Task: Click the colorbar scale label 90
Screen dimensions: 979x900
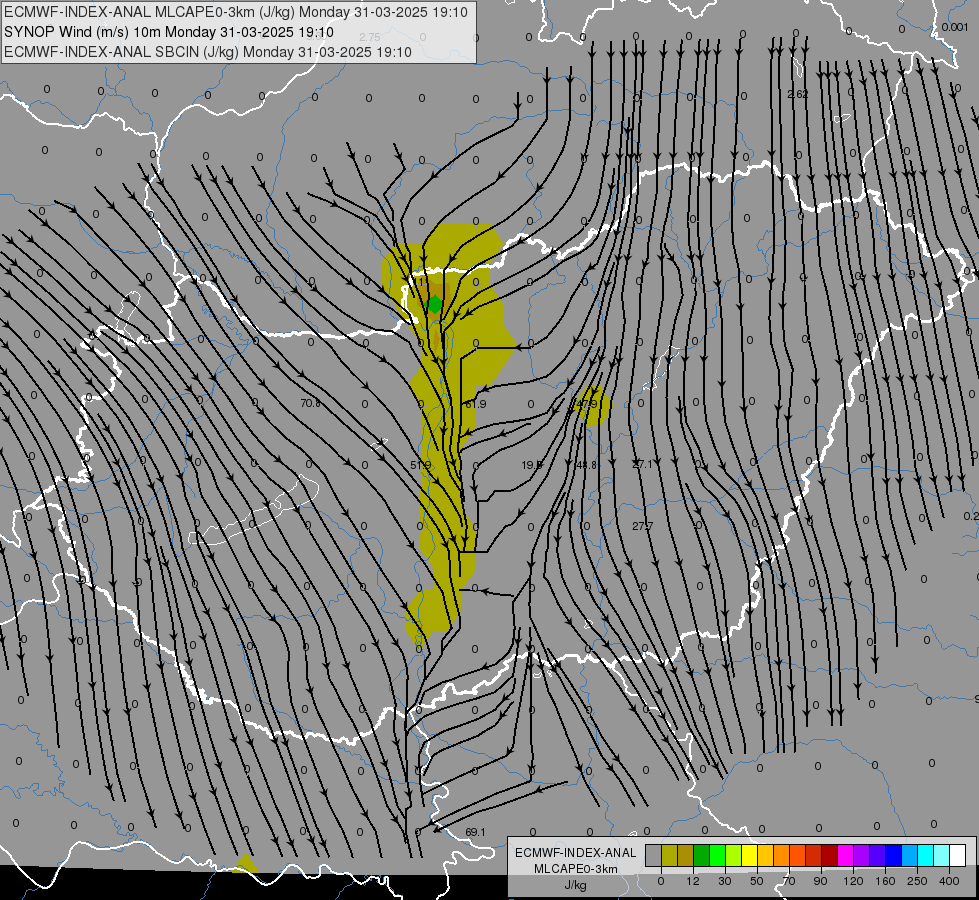Action: click(x=820, y=881)
